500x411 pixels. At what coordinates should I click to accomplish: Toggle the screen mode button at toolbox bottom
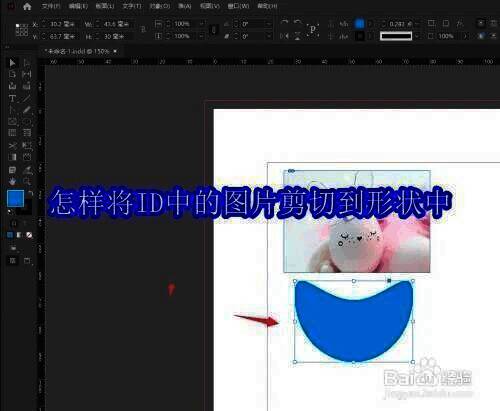(x=27, y=261)
